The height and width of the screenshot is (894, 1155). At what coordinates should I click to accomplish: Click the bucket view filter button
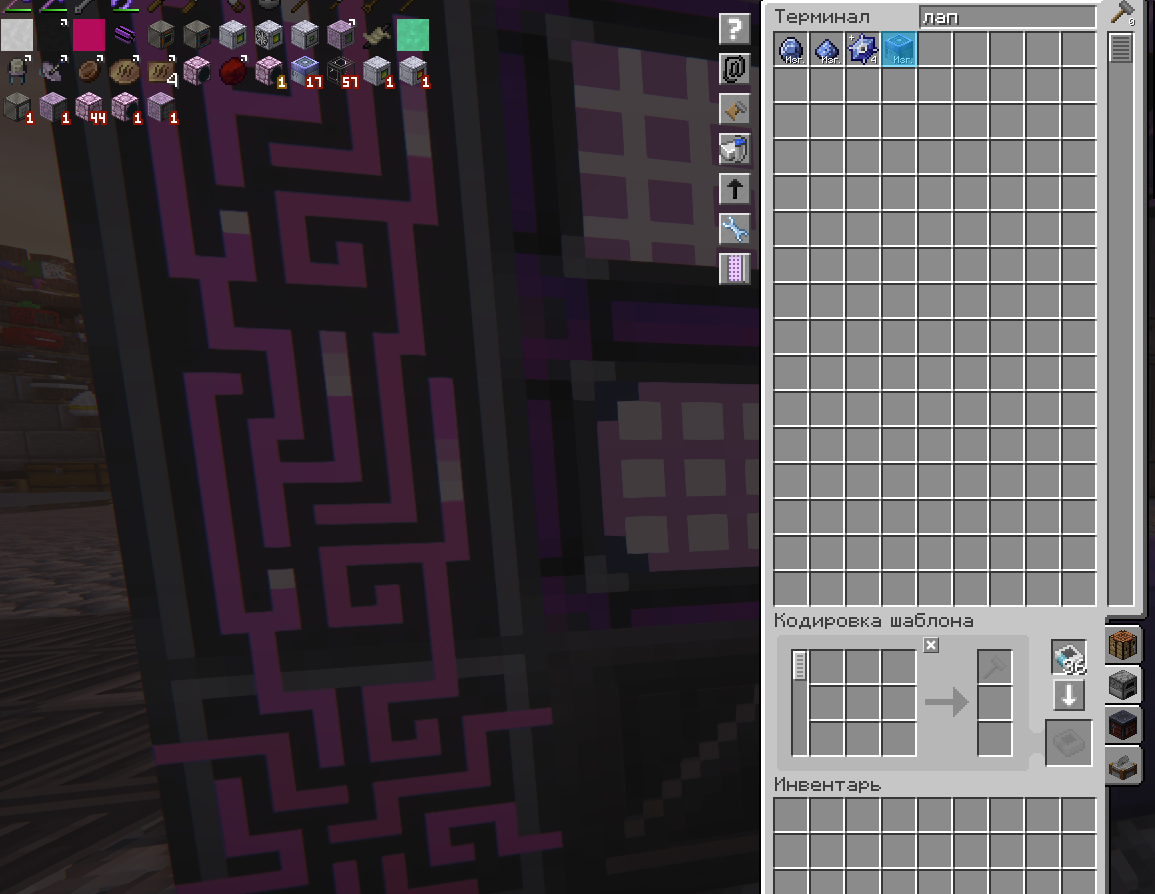[x=734, y=149]
